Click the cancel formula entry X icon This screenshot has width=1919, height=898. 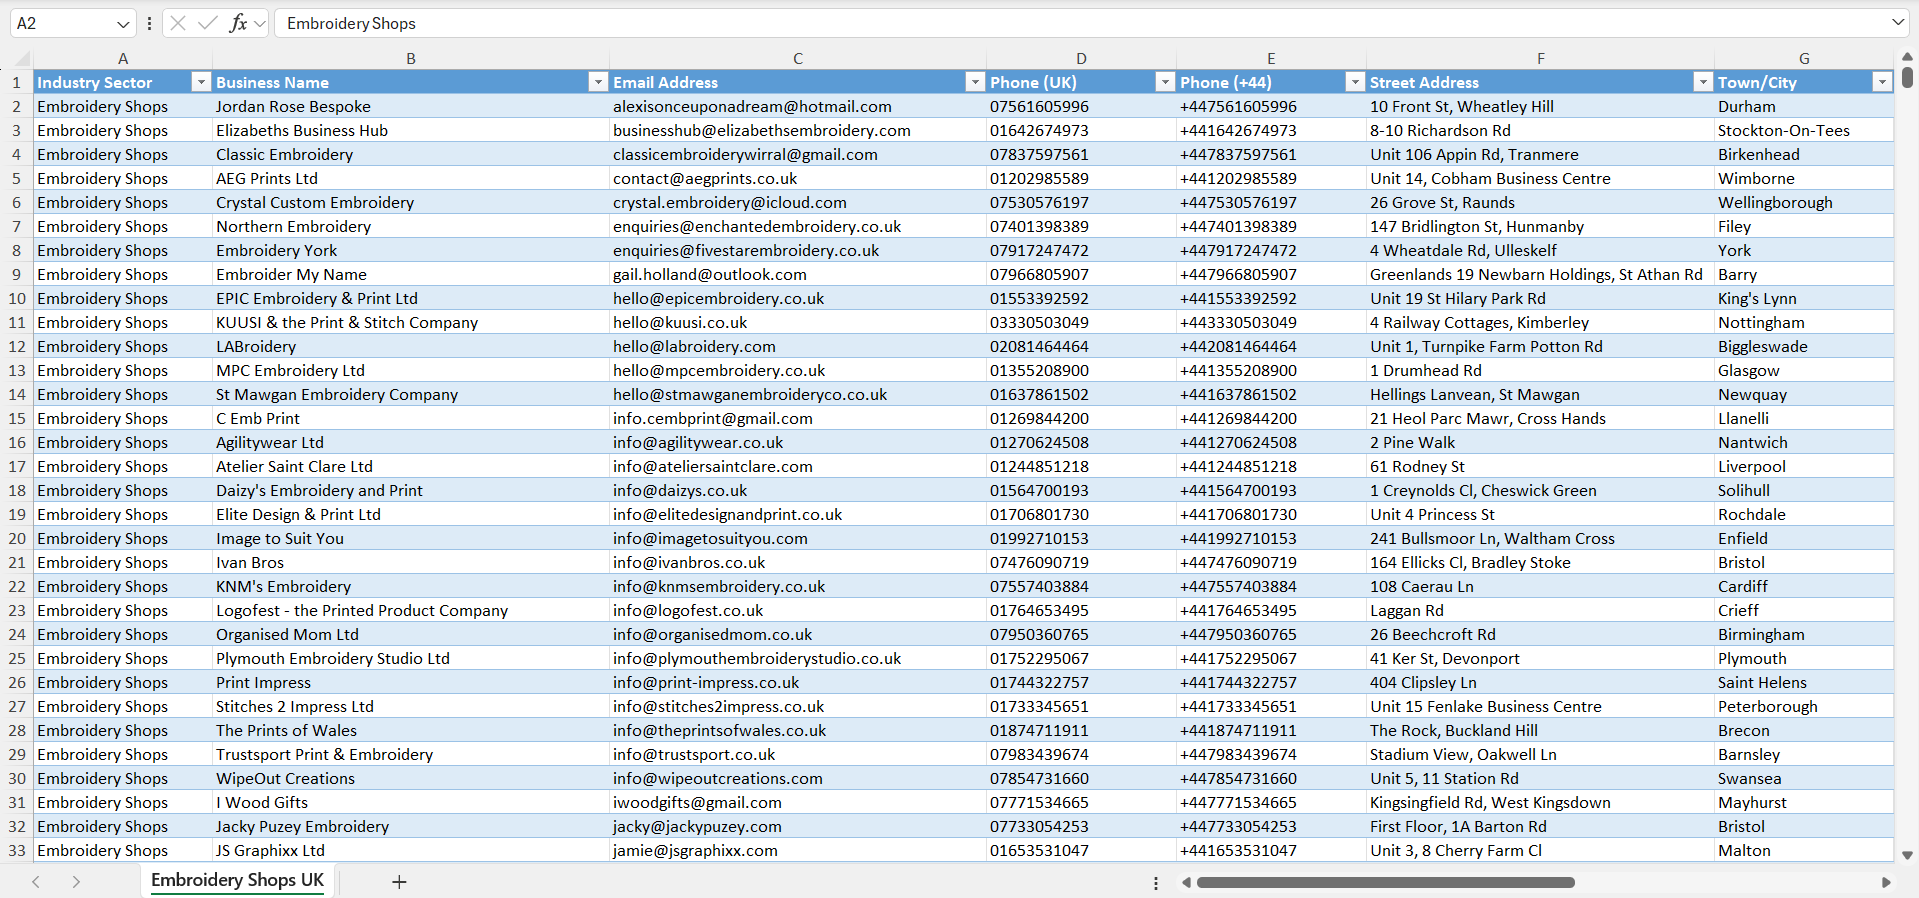178,23
